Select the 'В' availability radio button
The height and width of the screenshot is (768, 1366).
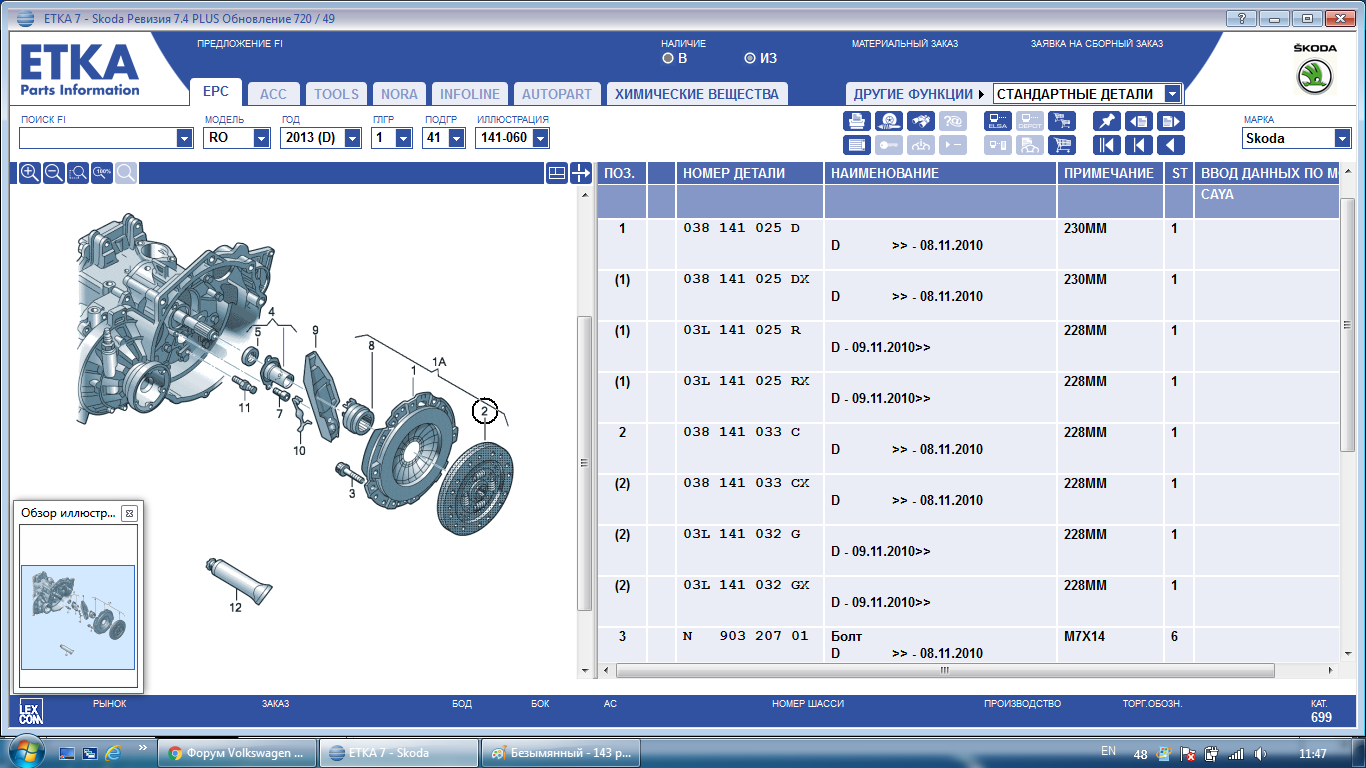pos(668,58)
